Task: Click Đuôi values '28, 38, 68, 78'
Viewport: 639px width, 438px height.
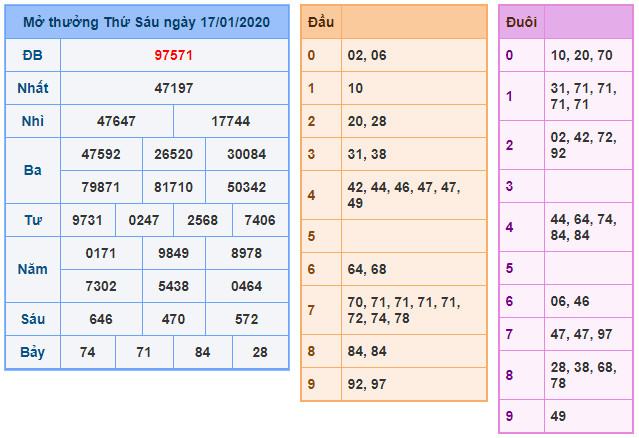Action: pos(584,375)
